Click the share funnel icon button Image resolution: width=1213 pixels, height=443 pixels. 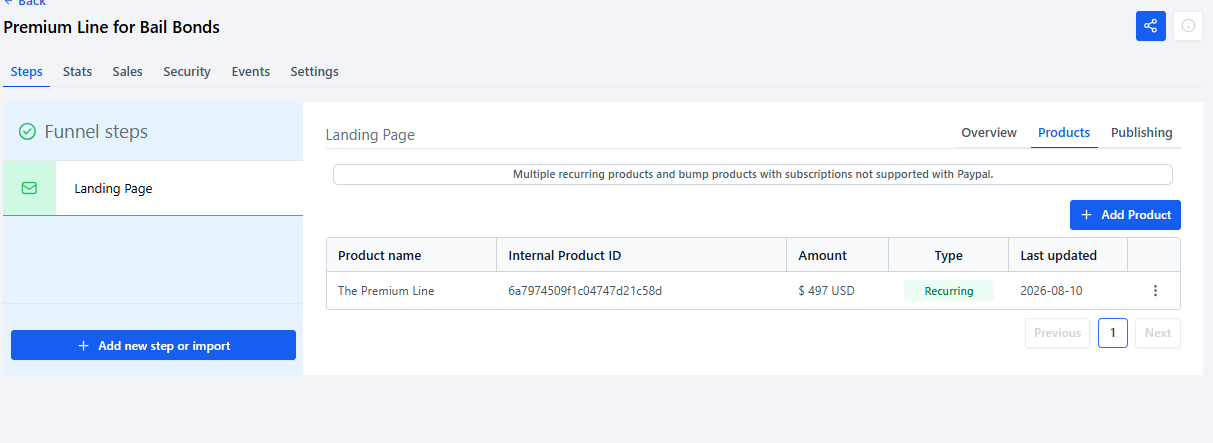[x=1150, y=26]
